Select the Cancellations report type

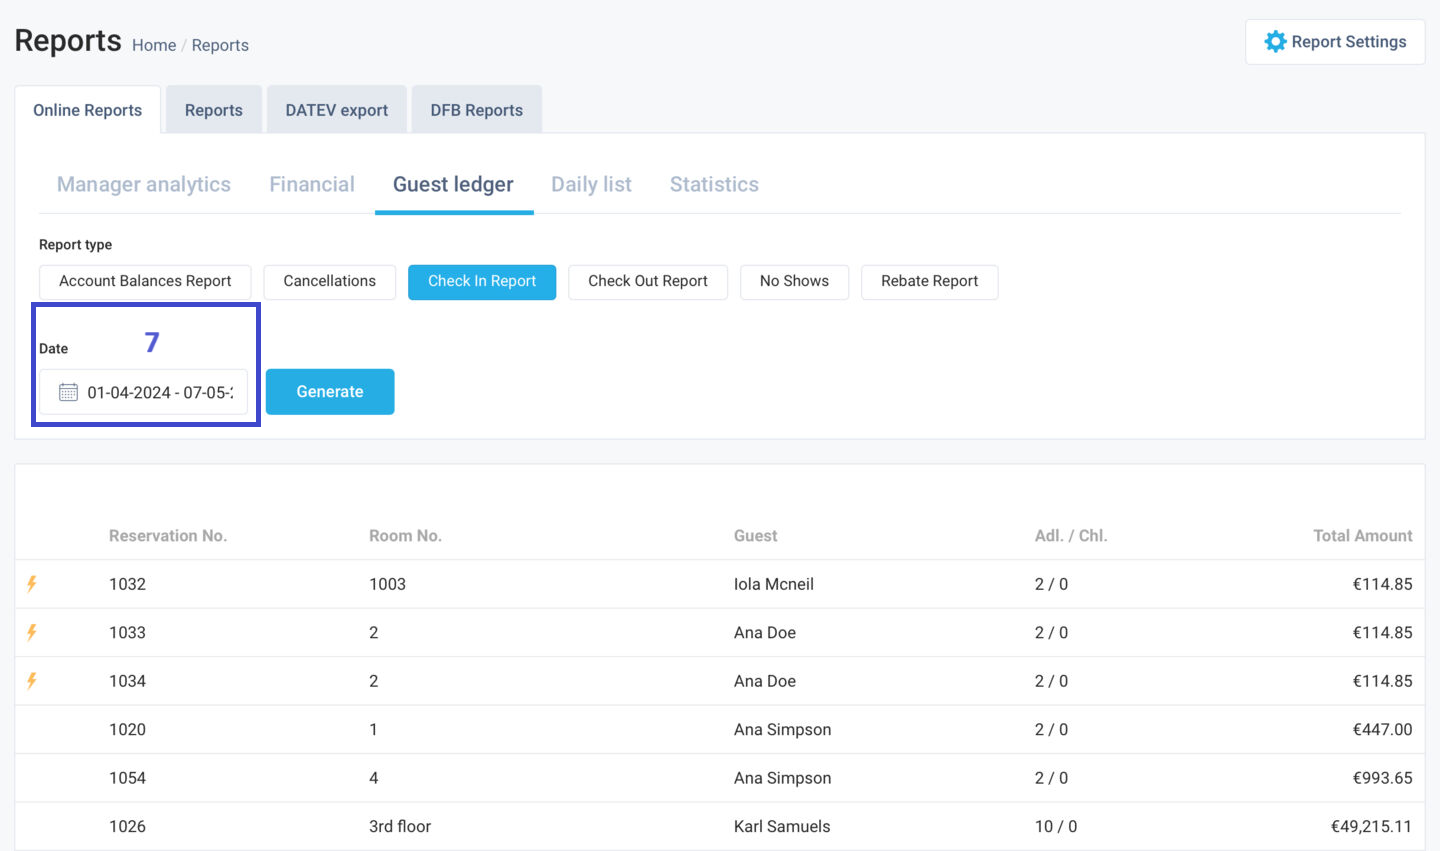pyautogui.click(x=329, y=281)
